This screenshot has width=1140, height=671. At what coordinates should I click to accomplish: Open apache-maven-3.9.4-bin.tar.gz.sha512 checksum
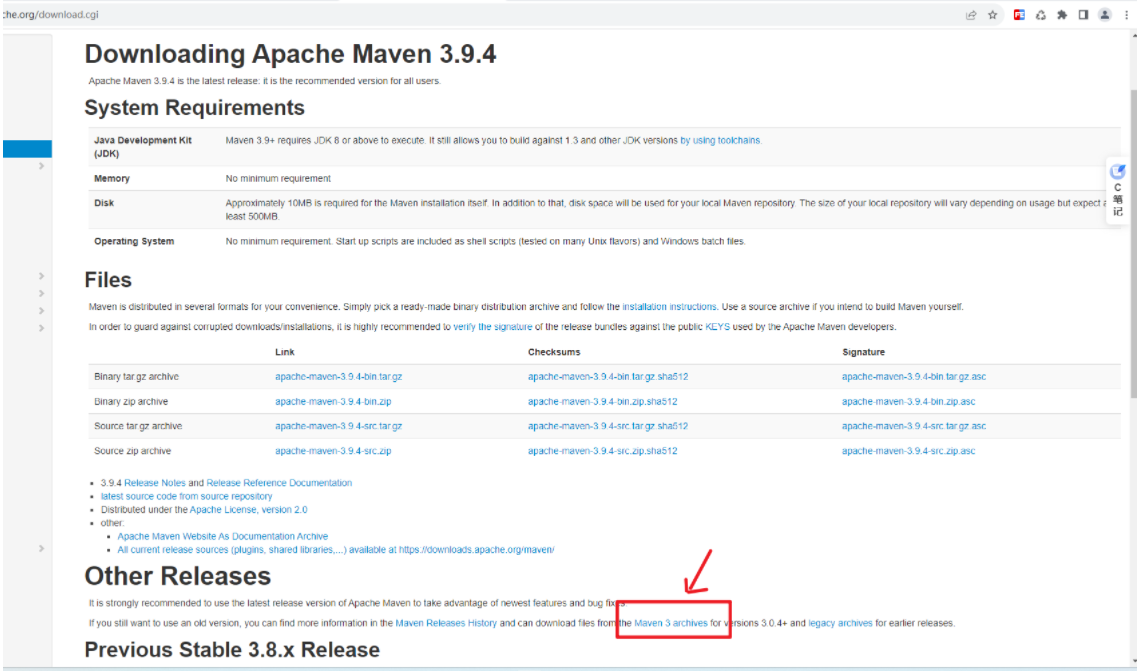pos(608,377)
